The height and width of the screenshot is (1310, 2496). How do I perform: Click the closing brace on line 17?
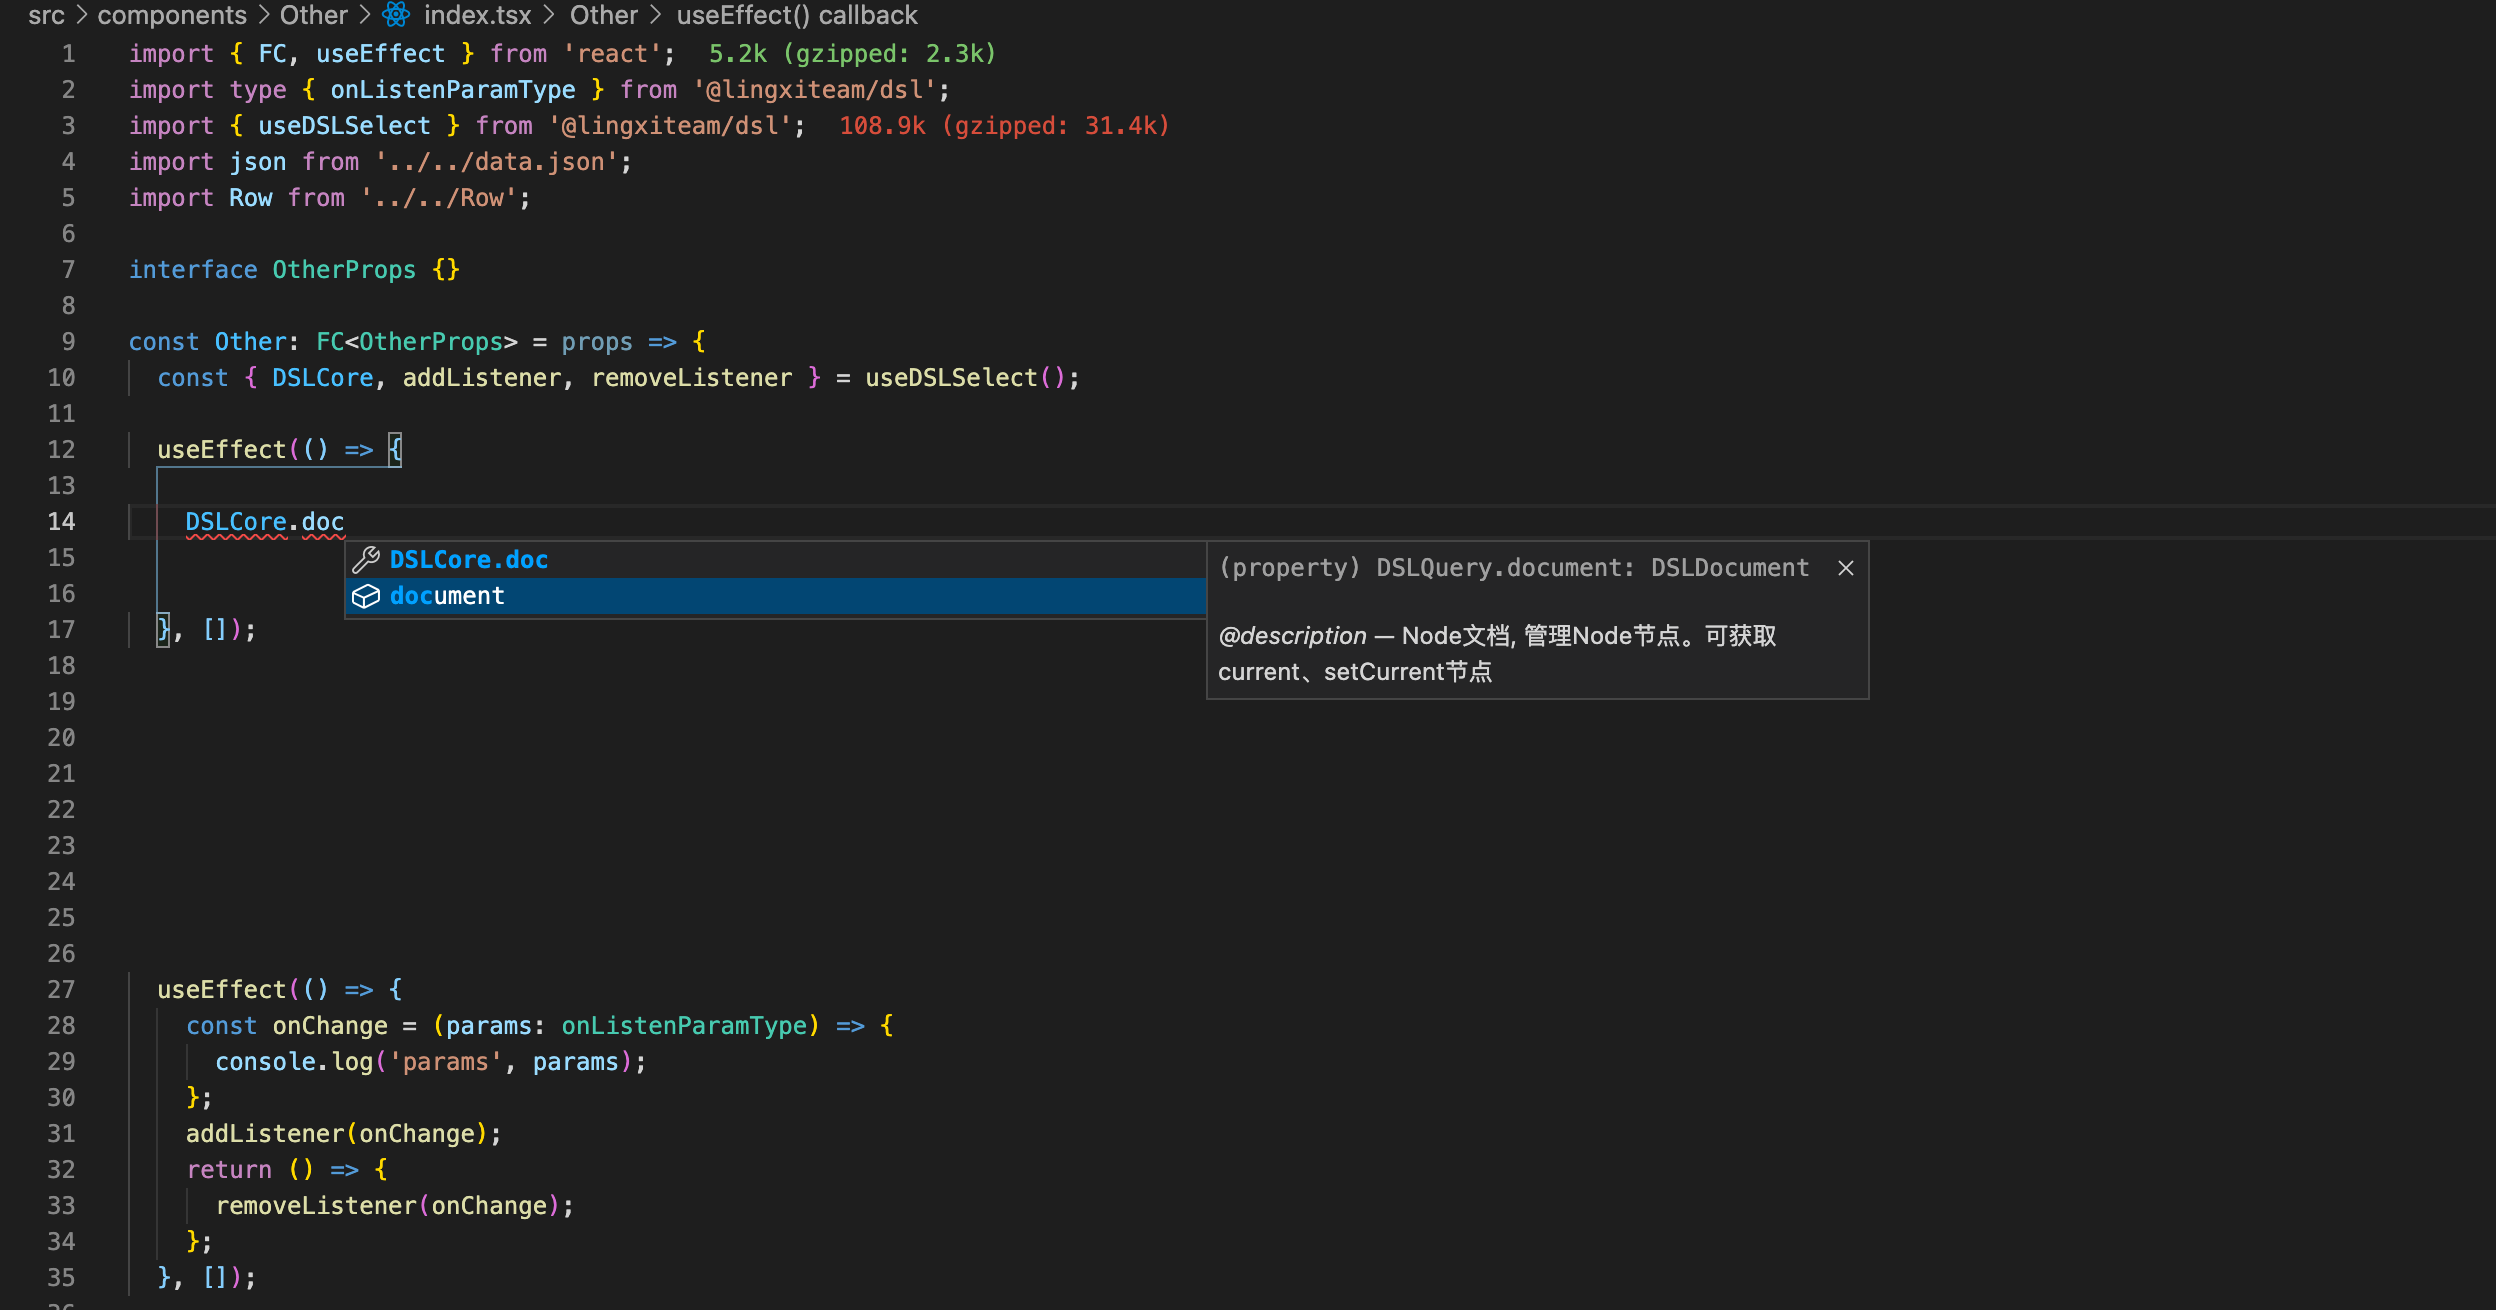(x=164, y=630)
